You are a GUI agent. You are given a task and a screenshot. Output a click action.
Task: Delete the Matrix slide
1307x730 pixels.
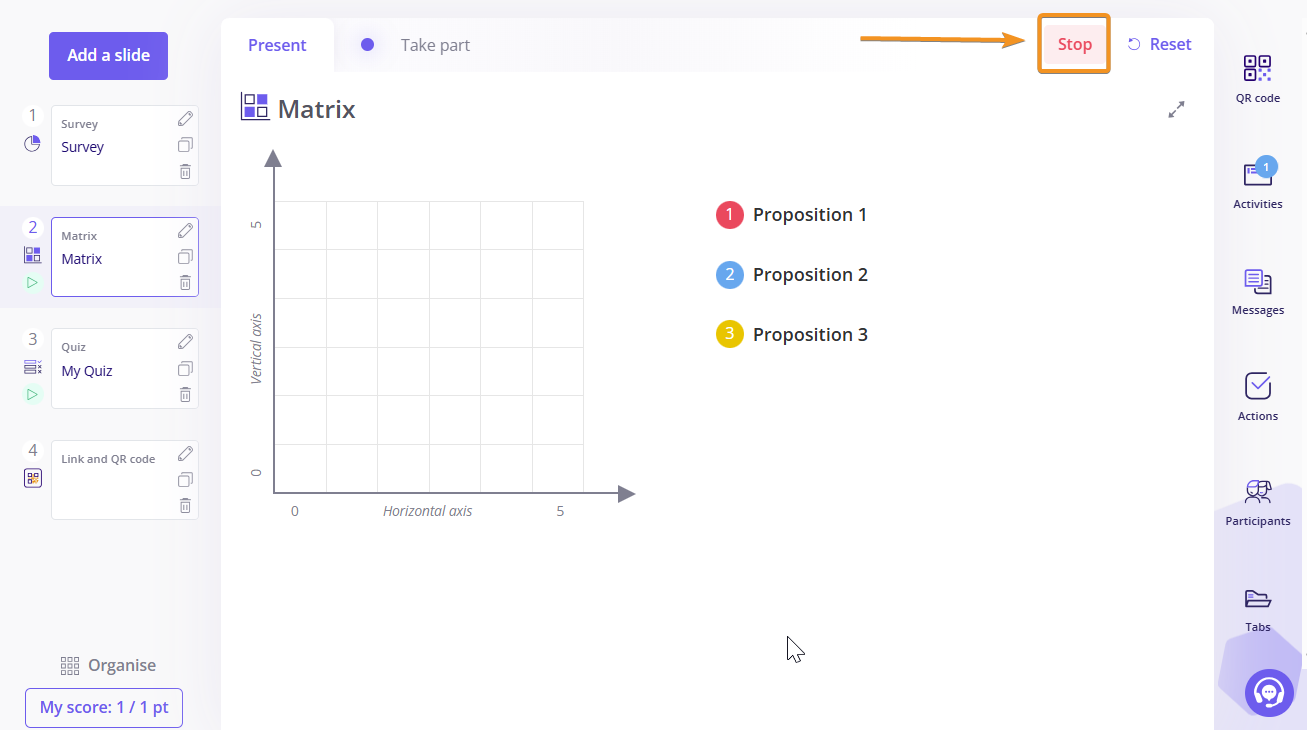185,283
